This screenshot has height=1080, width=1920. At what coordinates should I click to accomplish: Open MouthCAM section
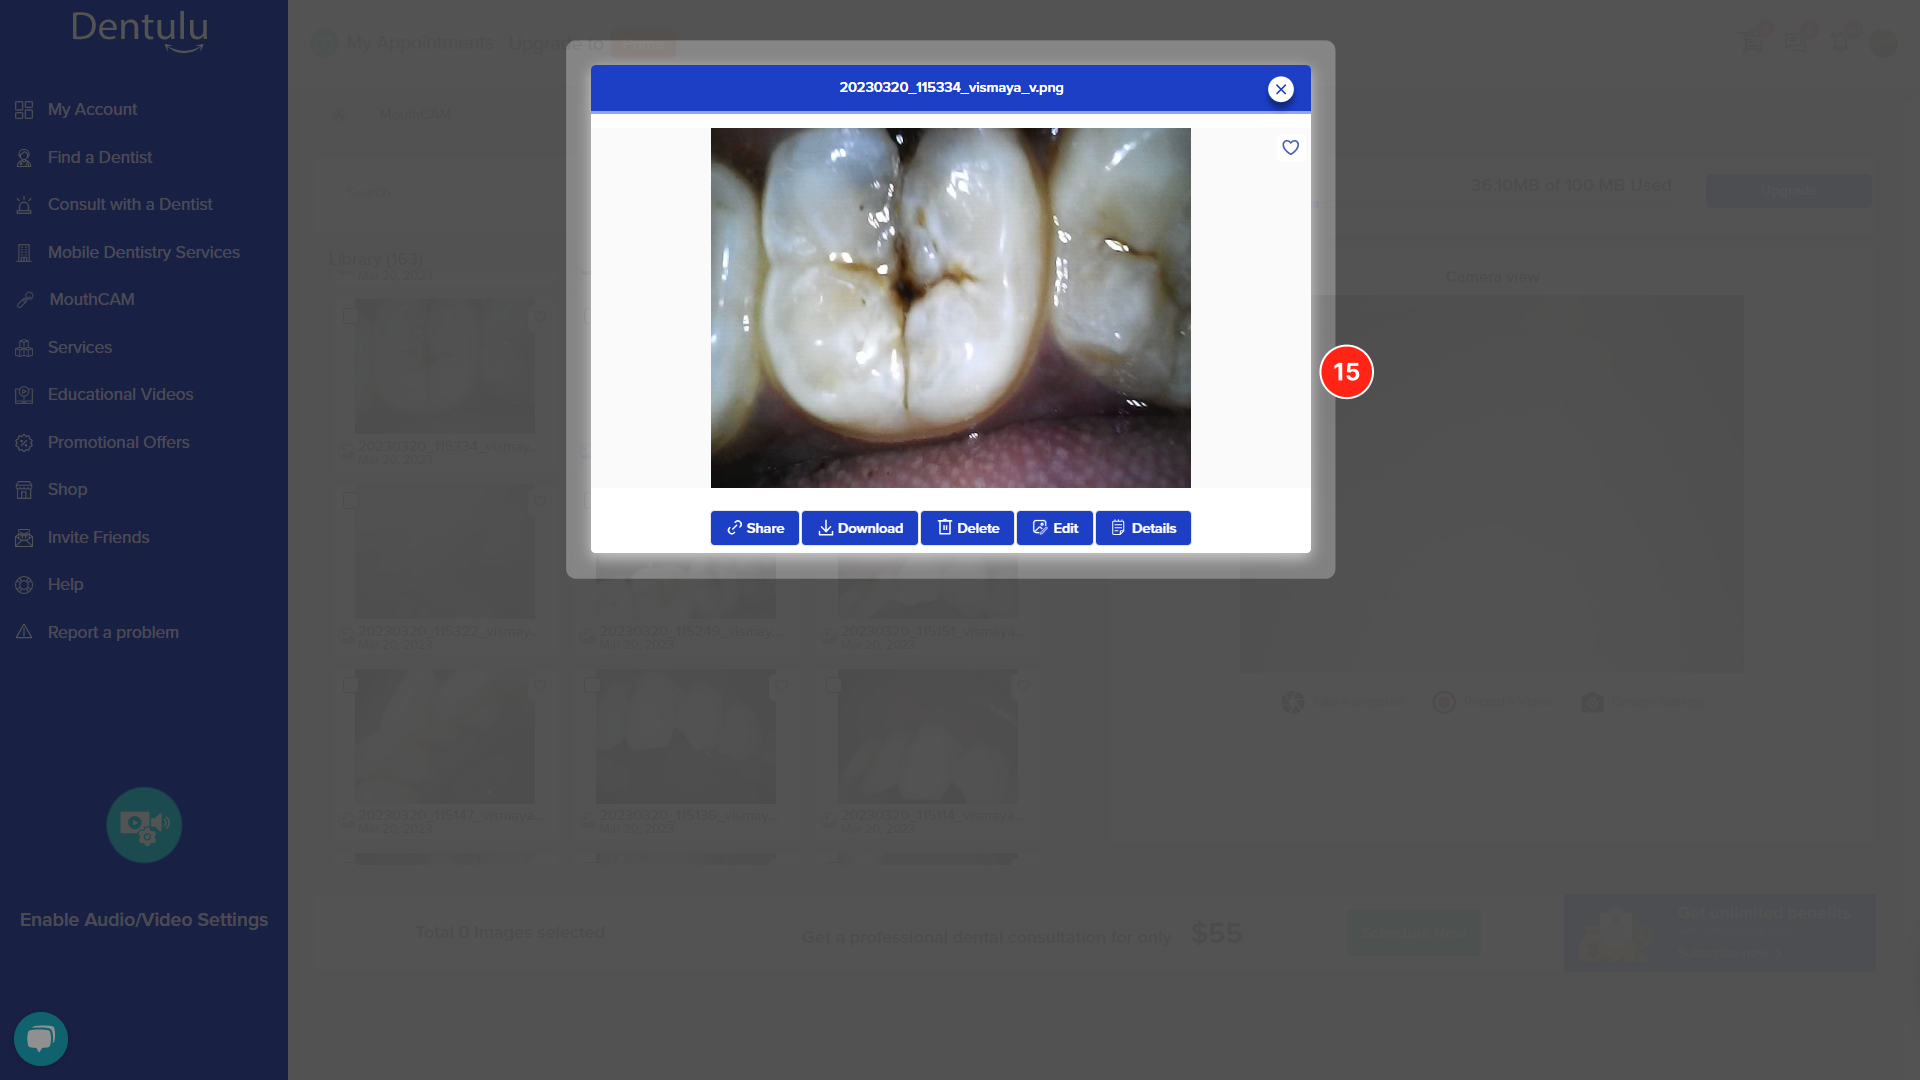pyautogui.click(x=92, y=300)
